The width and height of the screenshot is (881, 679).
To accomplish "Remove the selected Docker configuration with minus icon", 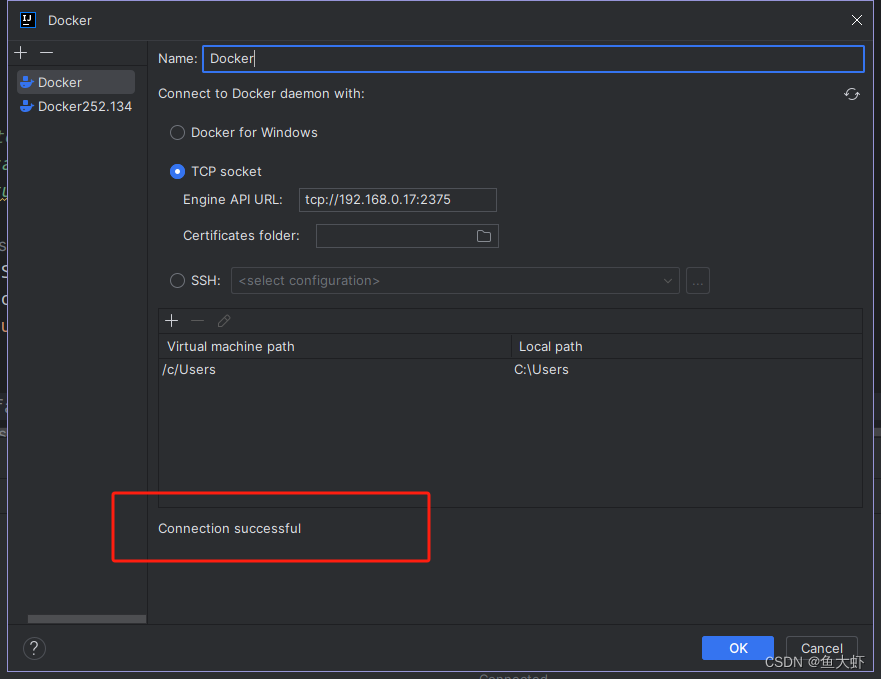I will [x=47, y=53].
